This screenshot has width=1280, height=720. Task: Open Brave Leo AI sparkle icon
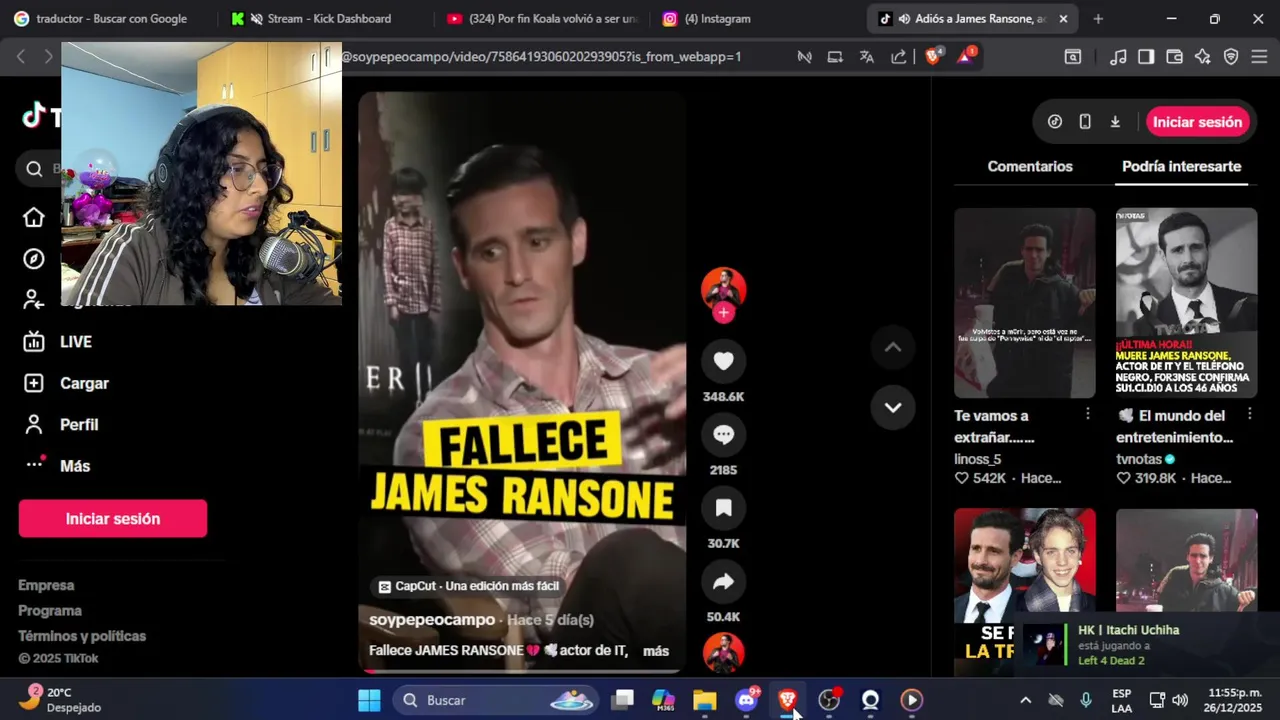point(1203,57)
